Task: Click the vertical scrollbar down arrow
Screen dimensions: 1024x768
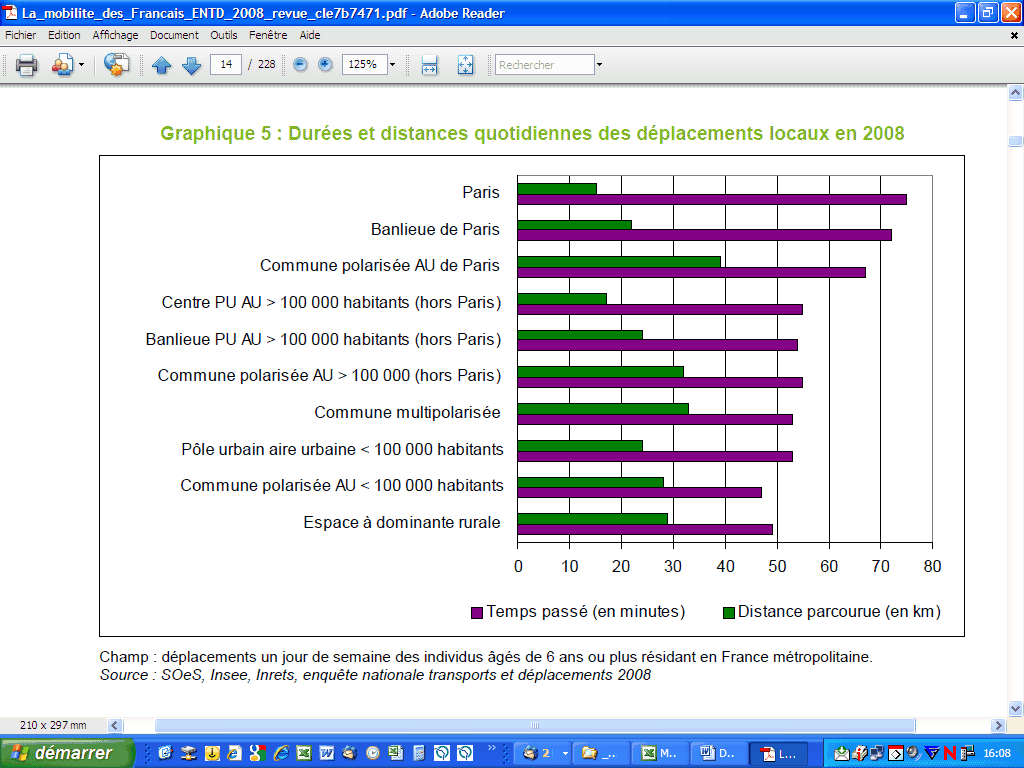Action: [x=1015, y=706]
